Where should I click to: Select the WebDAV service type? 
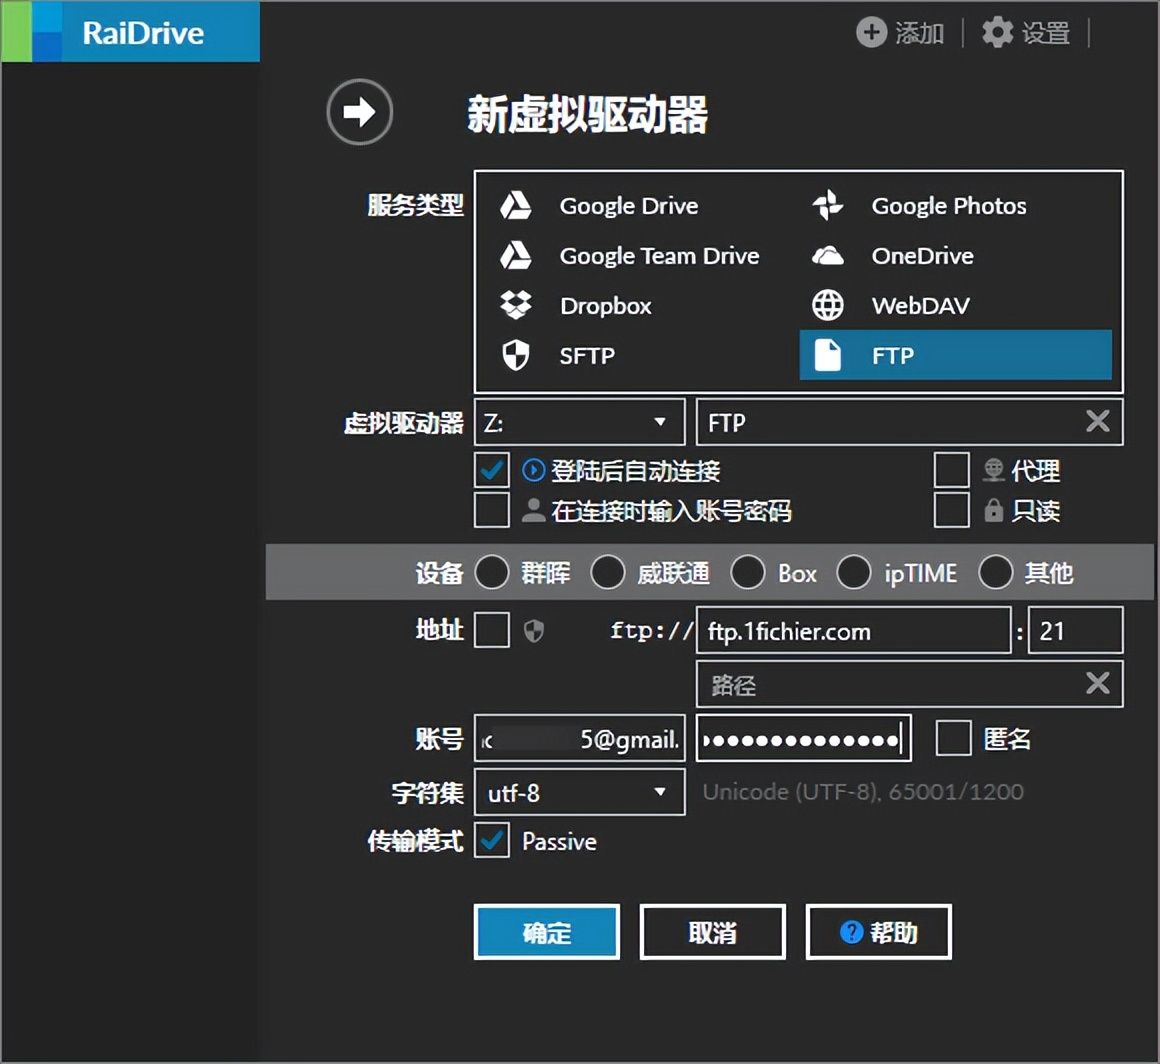point(956,305)
